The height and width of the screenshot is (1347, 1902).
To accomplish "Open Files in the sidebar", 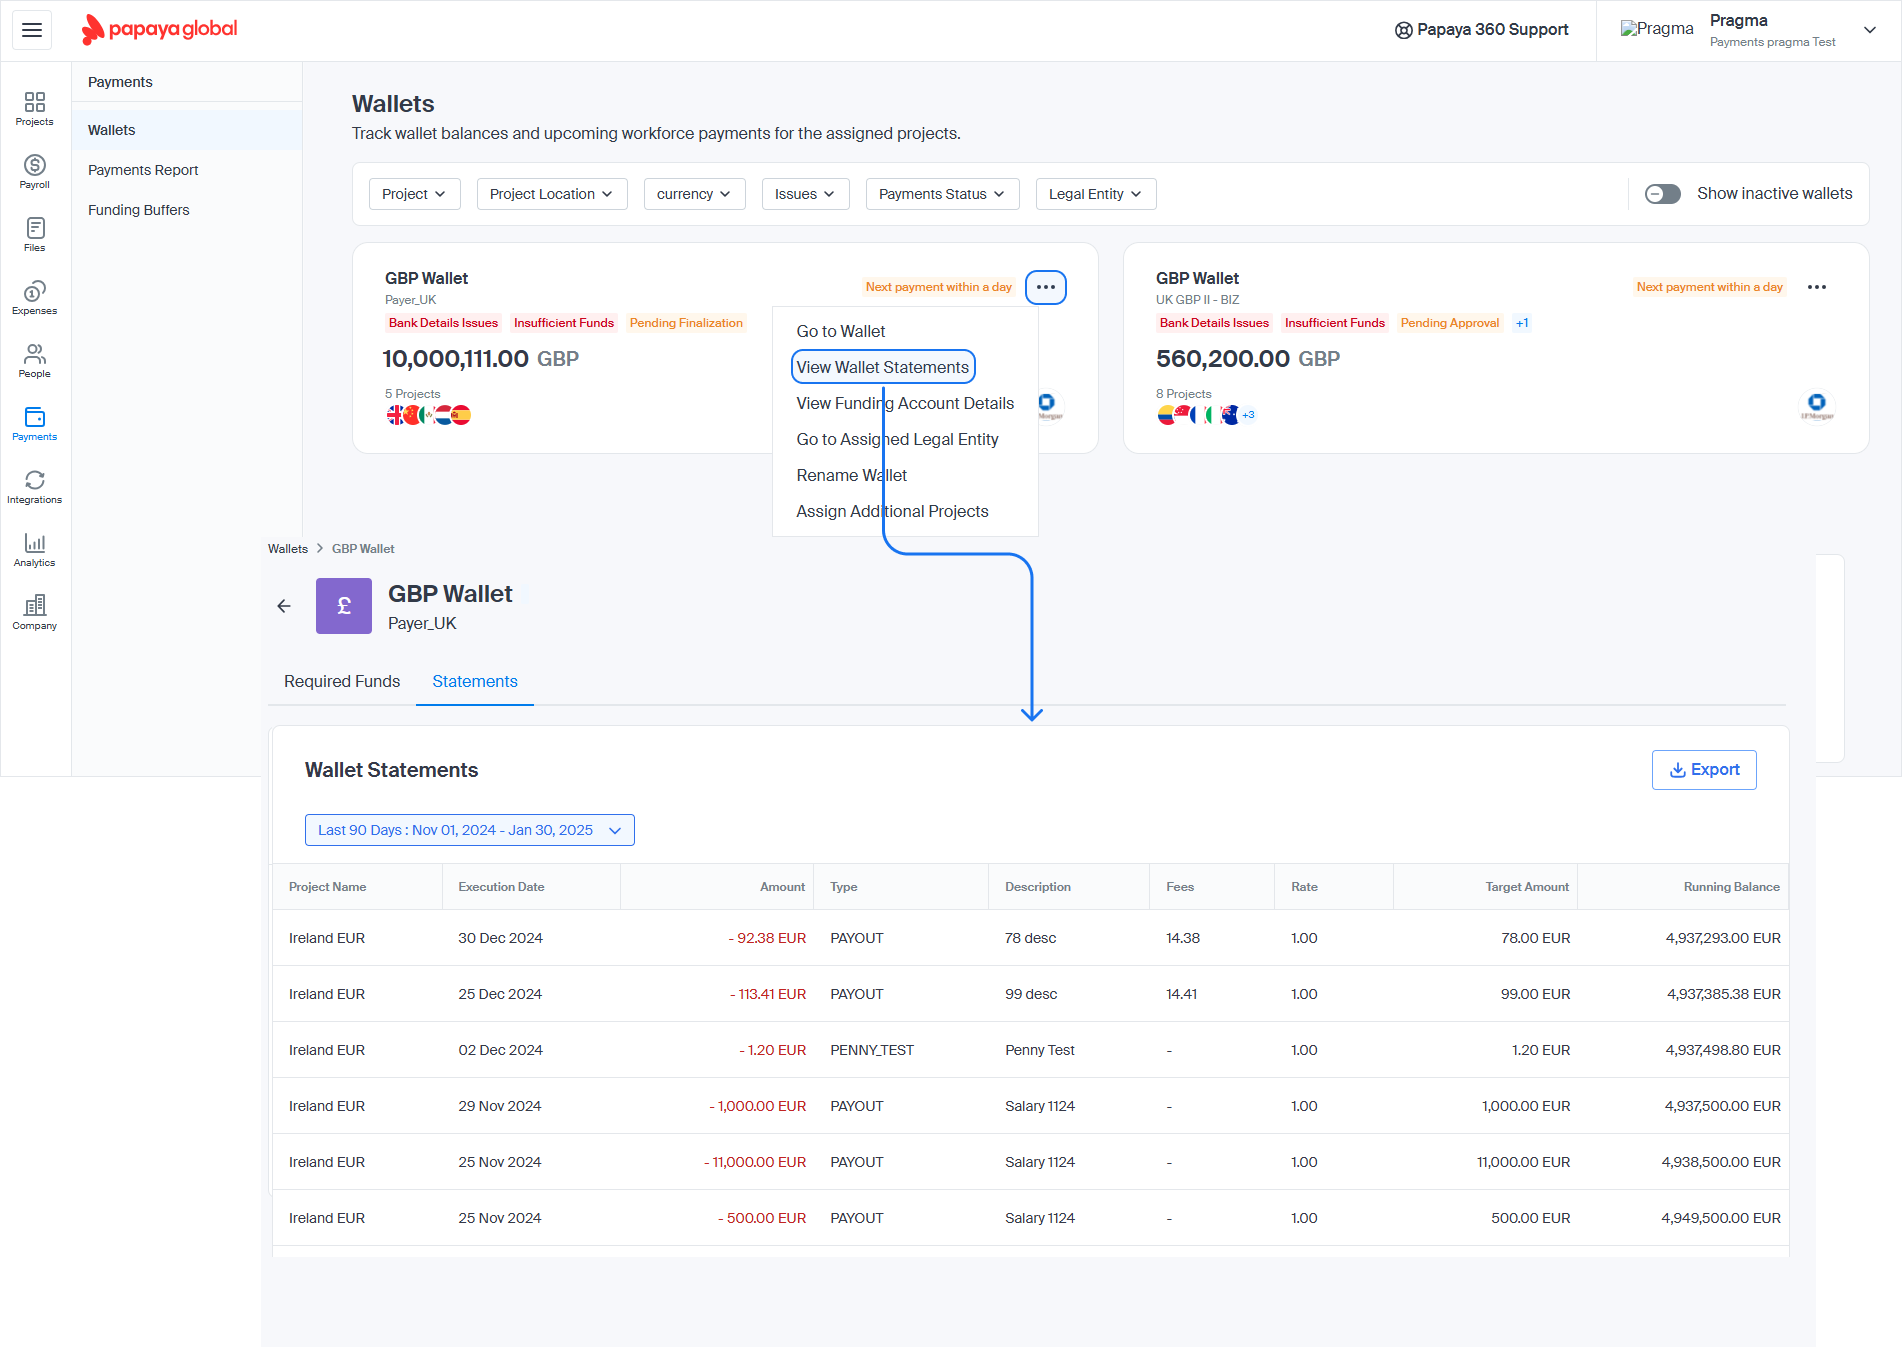I will pyautogui.click(x=35, y=235).
